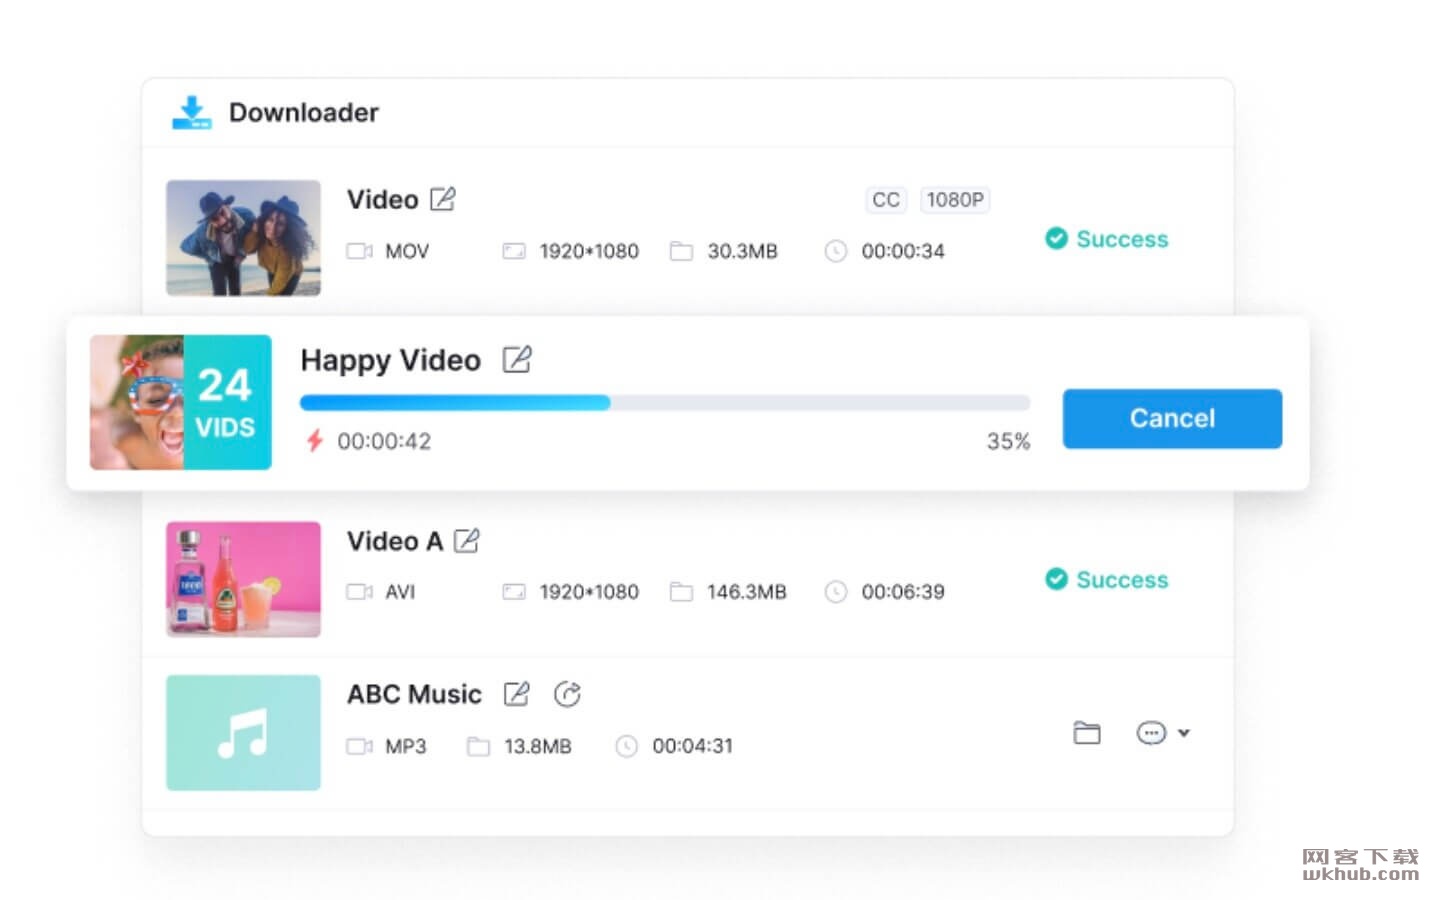
Task: Click the AVI format camera icon
Action: tap(359, 592)
